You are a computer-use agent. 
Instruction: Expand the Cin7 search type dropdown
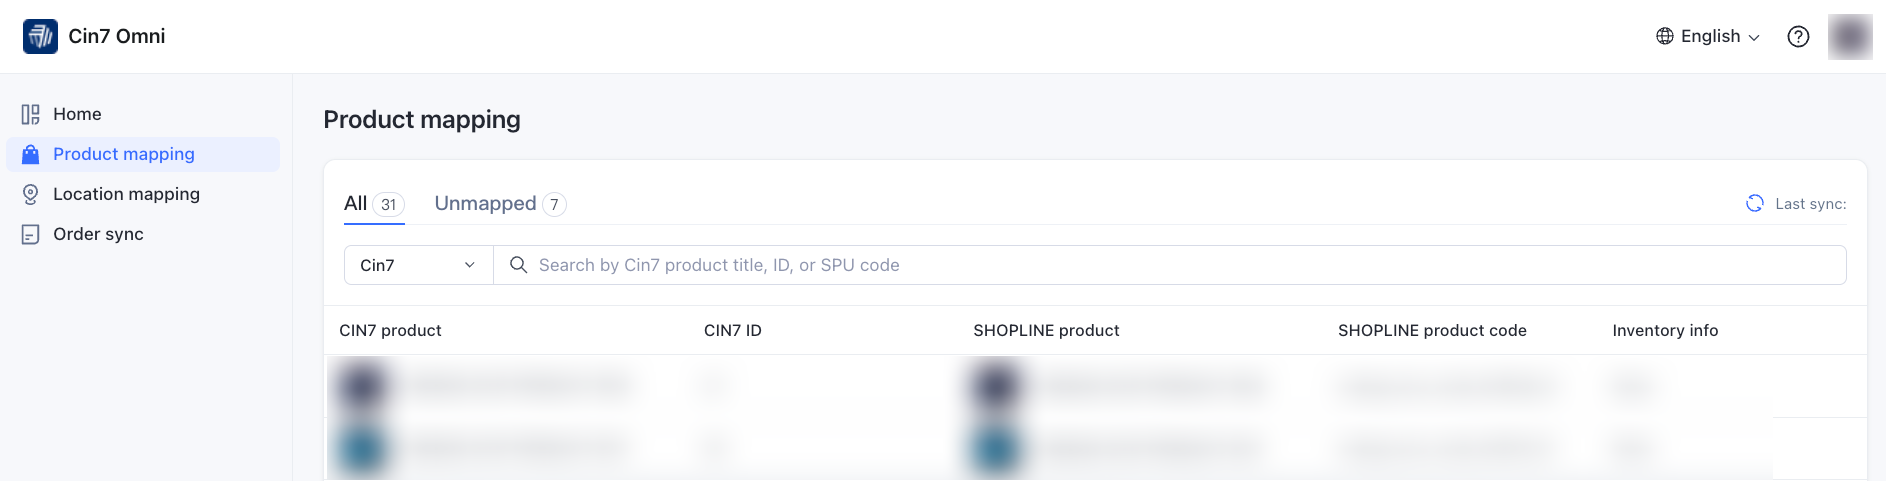(x=418, y=265)
